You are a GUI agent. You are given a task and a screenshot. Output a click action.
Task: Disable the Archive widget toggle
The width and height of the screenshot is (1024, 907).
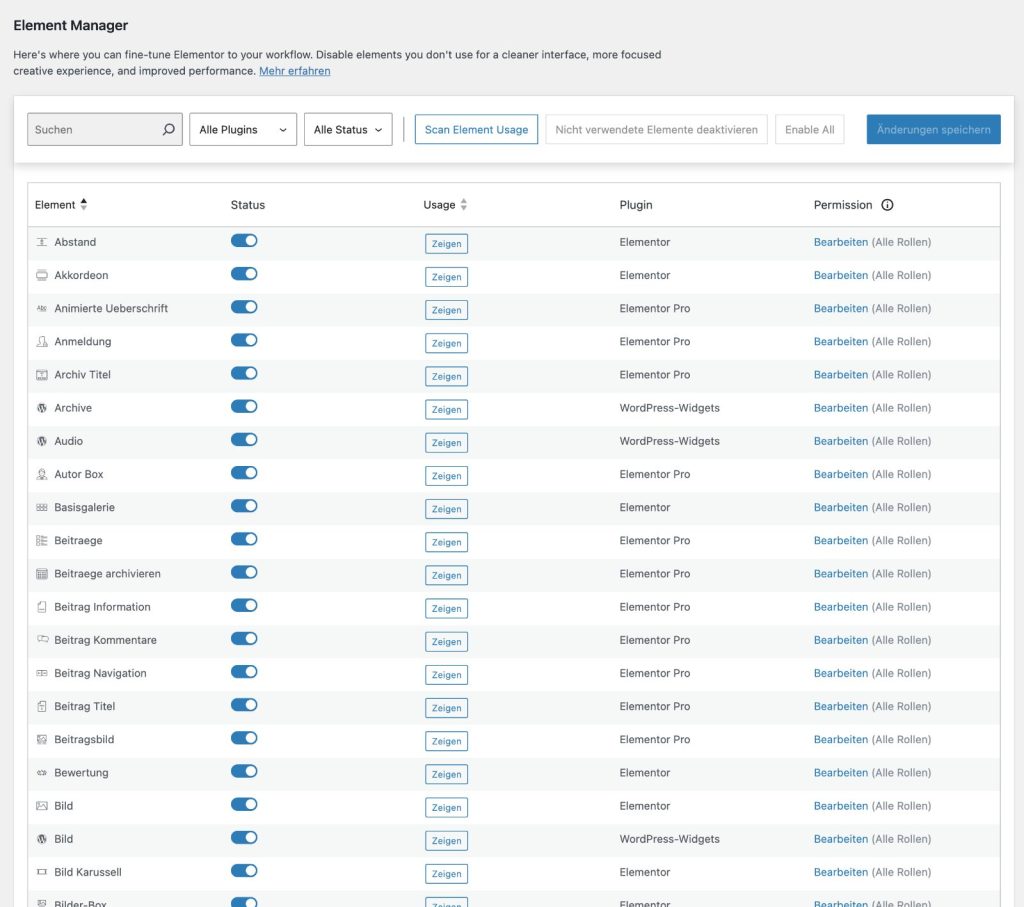point(244,407)
